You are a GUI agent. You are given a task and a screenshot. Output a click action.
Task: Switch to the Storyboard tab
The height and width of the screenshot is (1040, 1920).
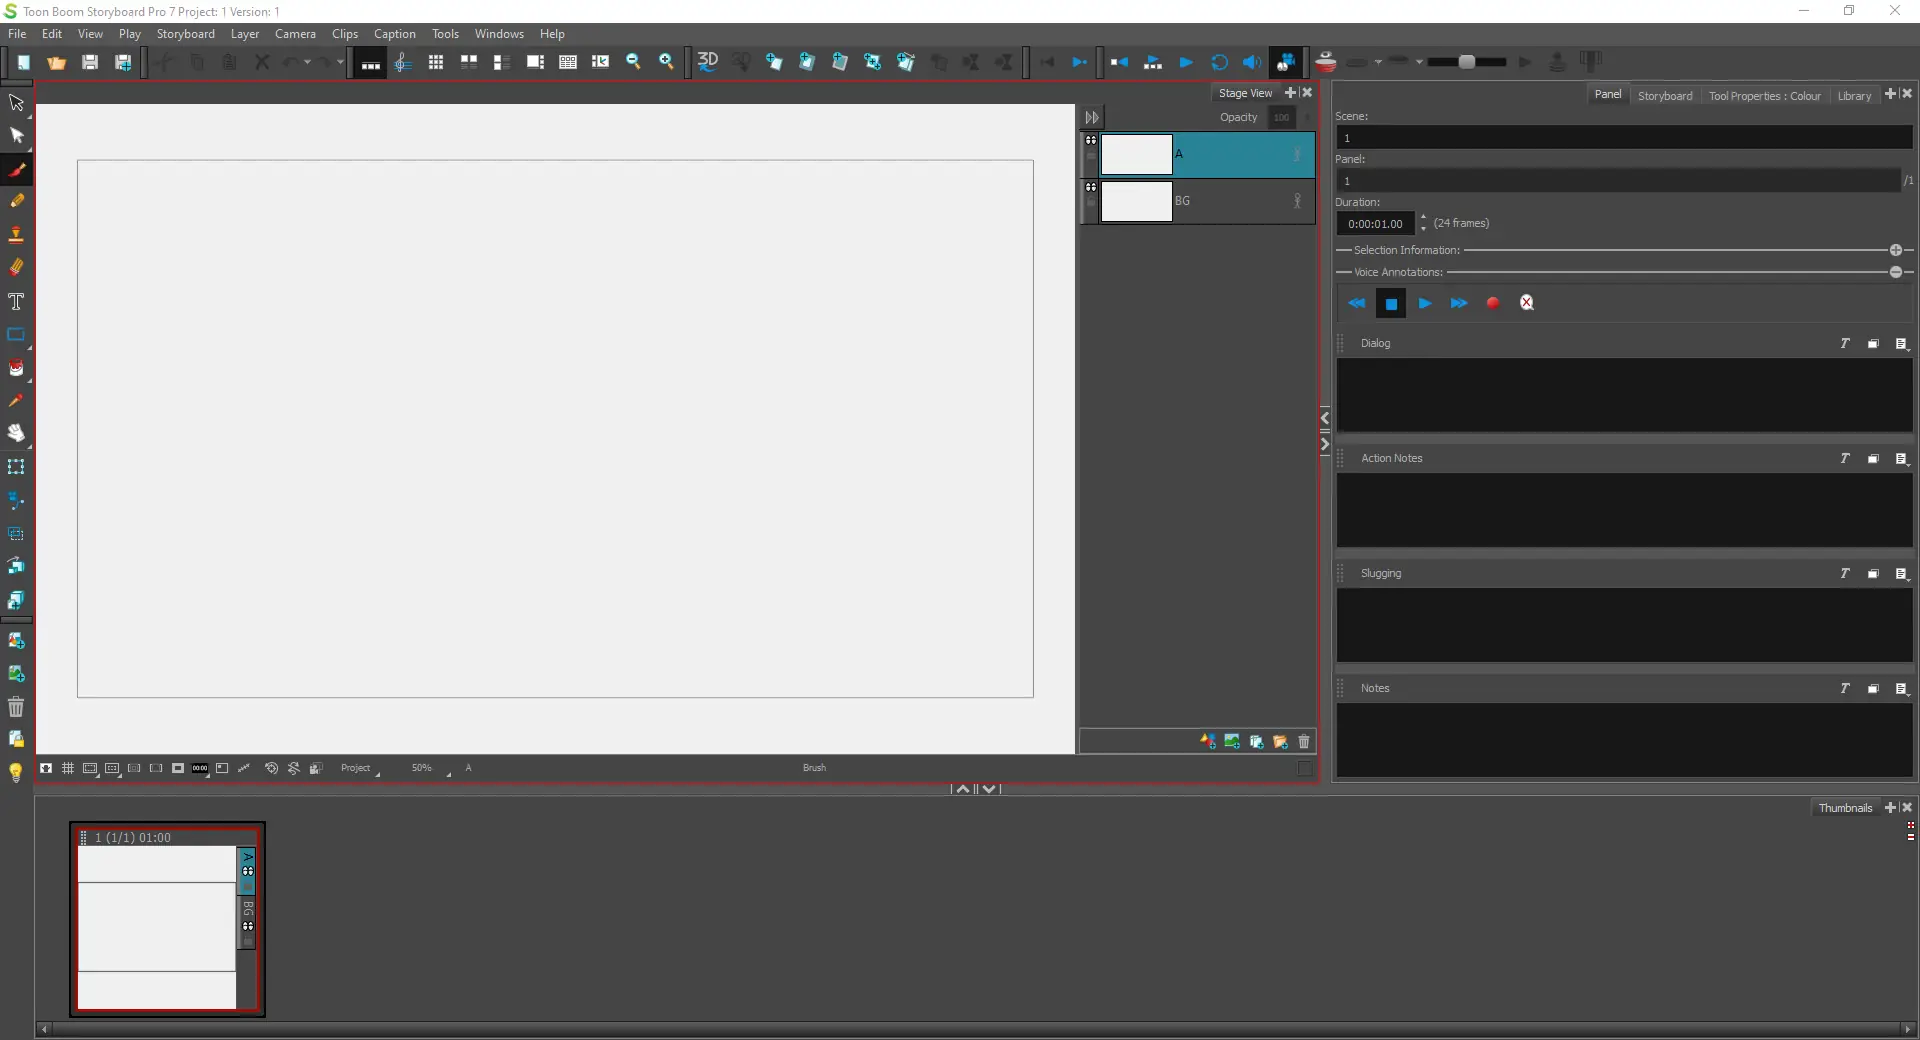tap(1666, 95)
